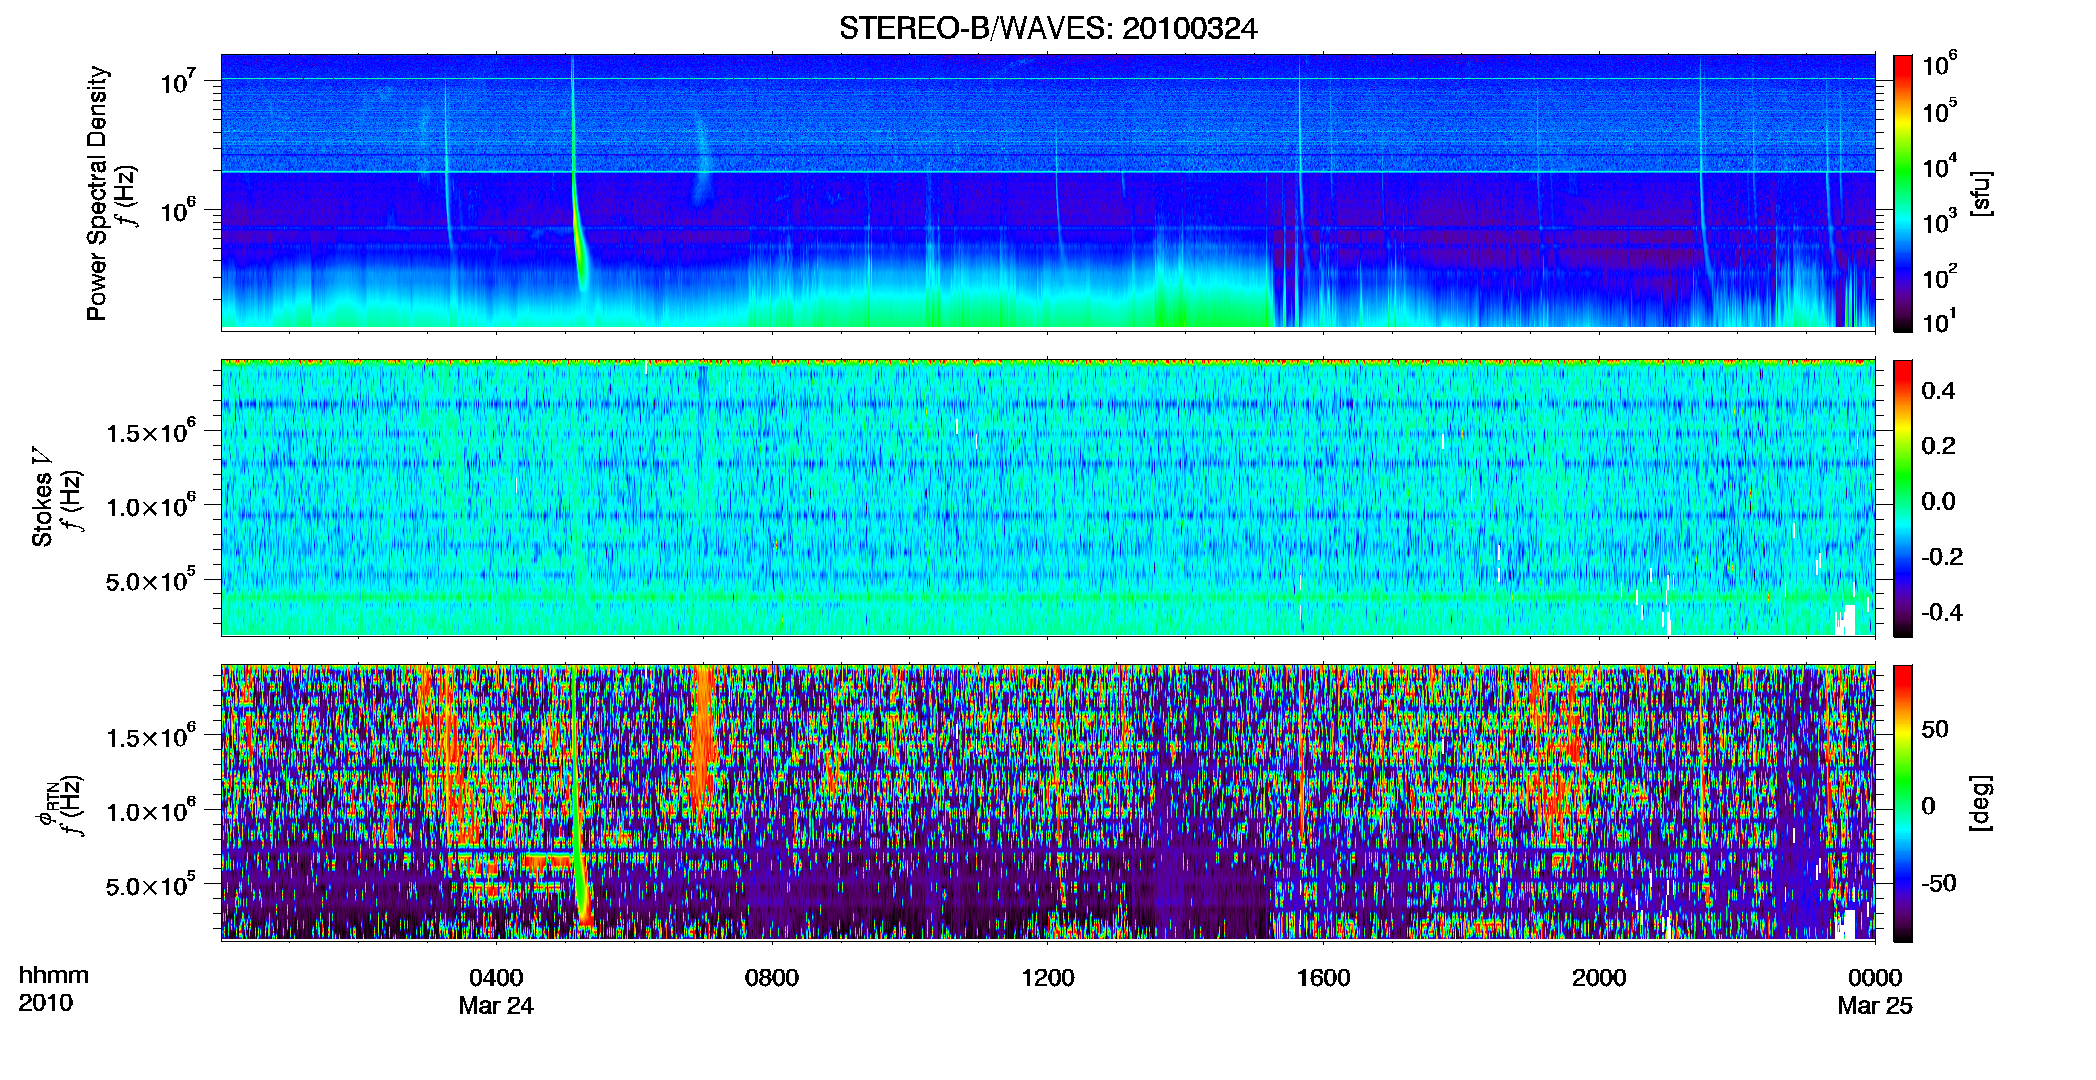This screenshot has height=1080, width=2096.
Task: Click the top panel power spectral colorbar
Action: (1903, 193)
